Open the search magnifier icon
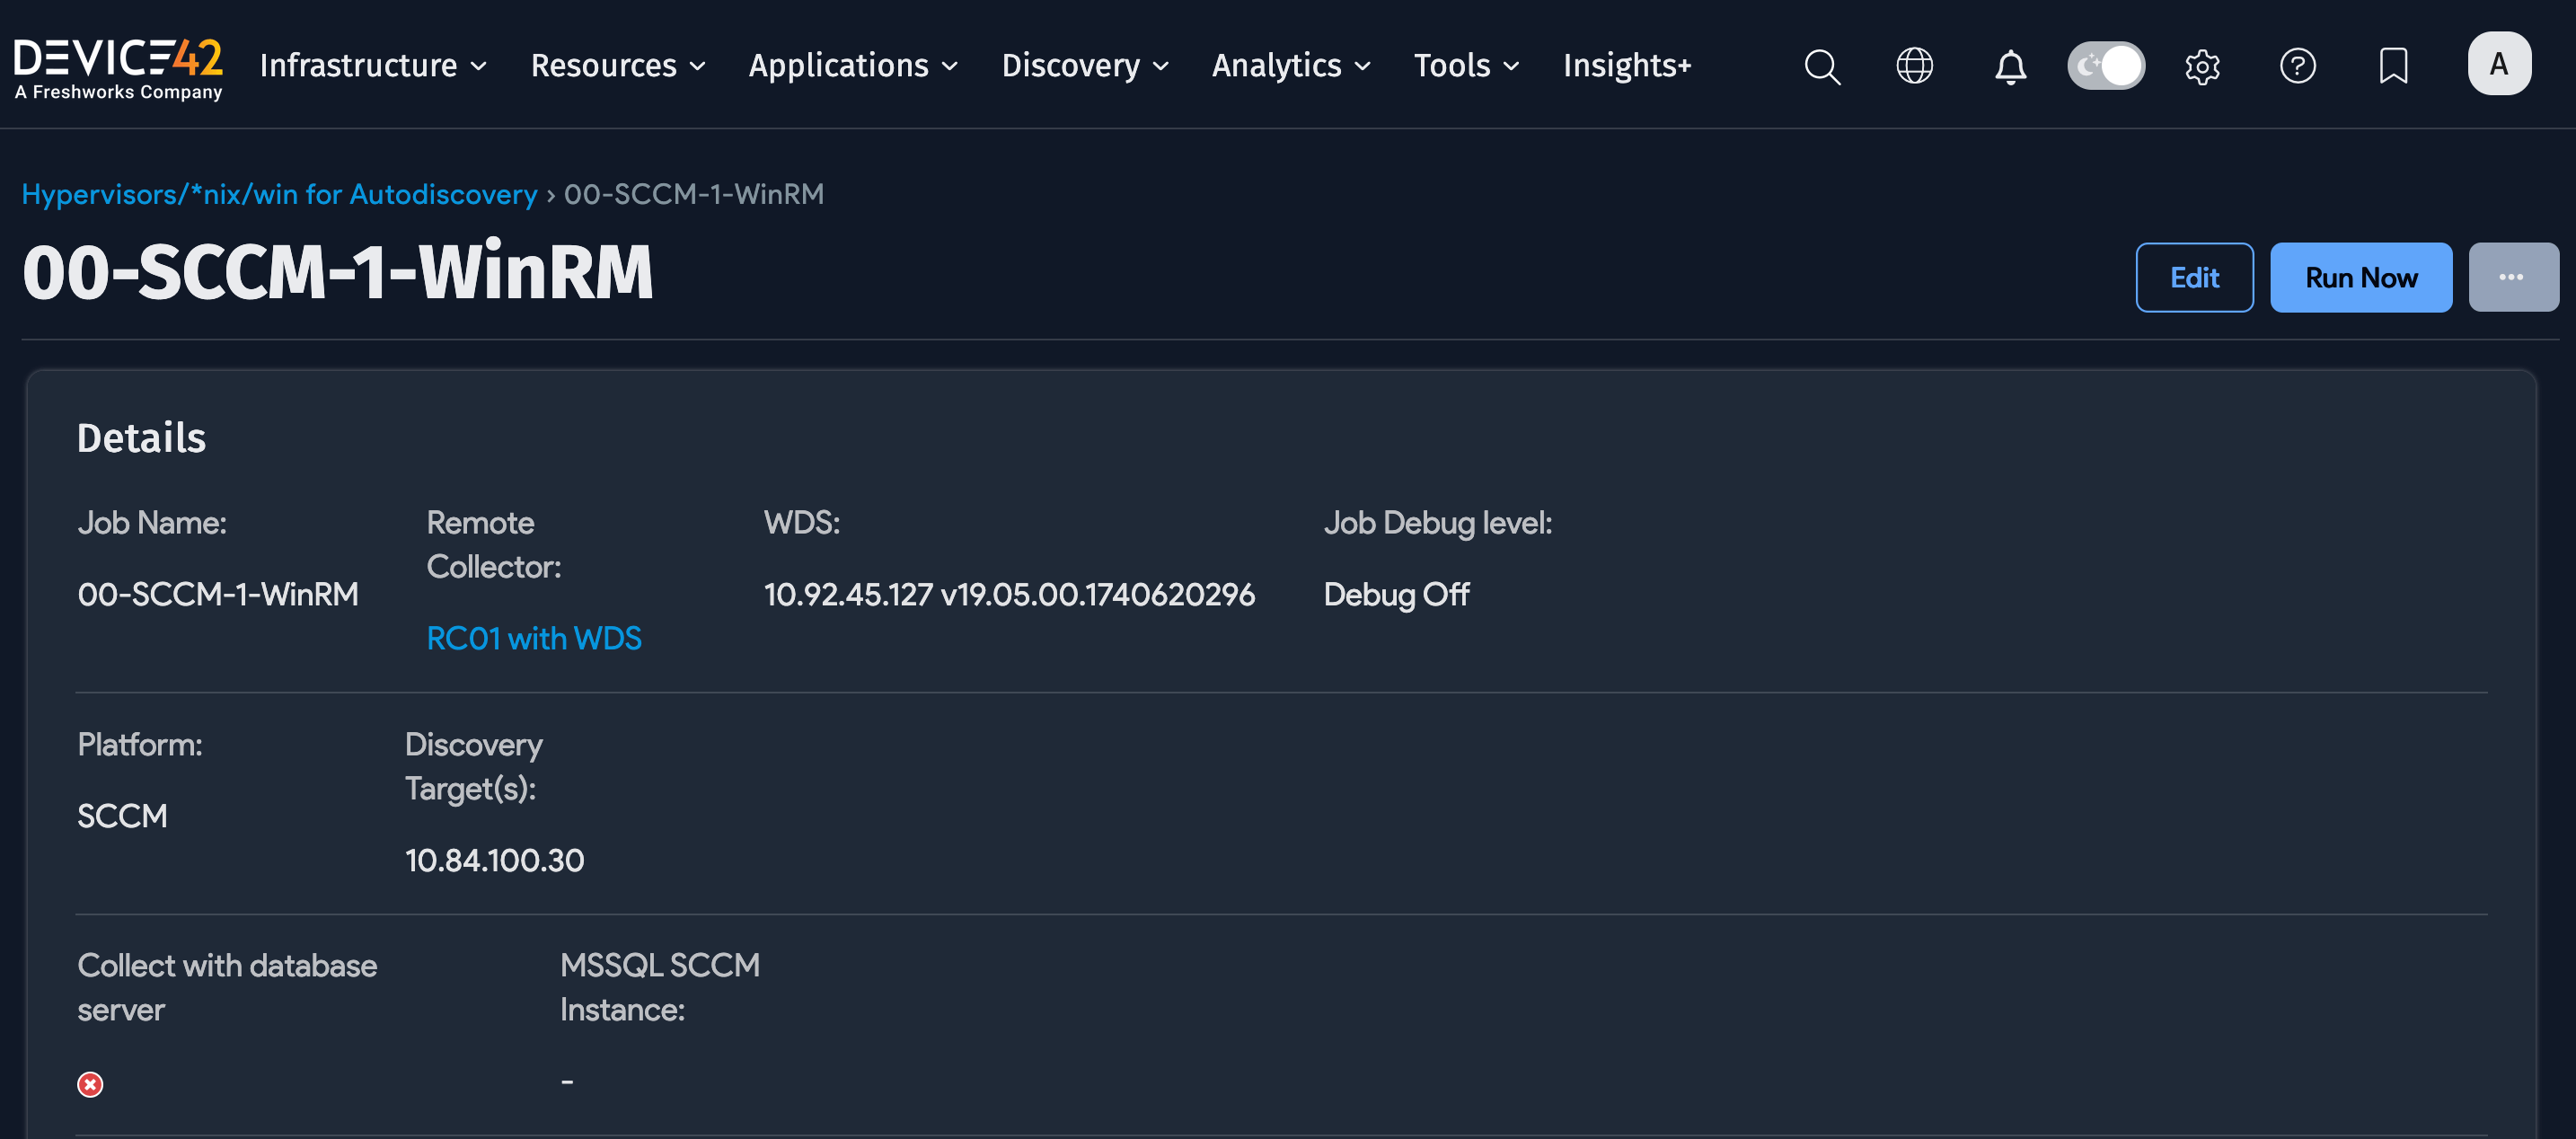The image size is (2576, 1139). tap(1822, 66)
